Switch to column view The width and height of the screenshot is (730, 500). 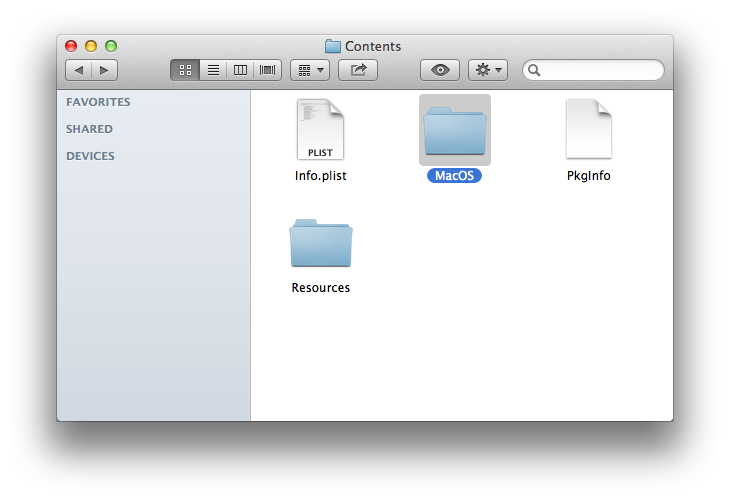pos(240,70)
